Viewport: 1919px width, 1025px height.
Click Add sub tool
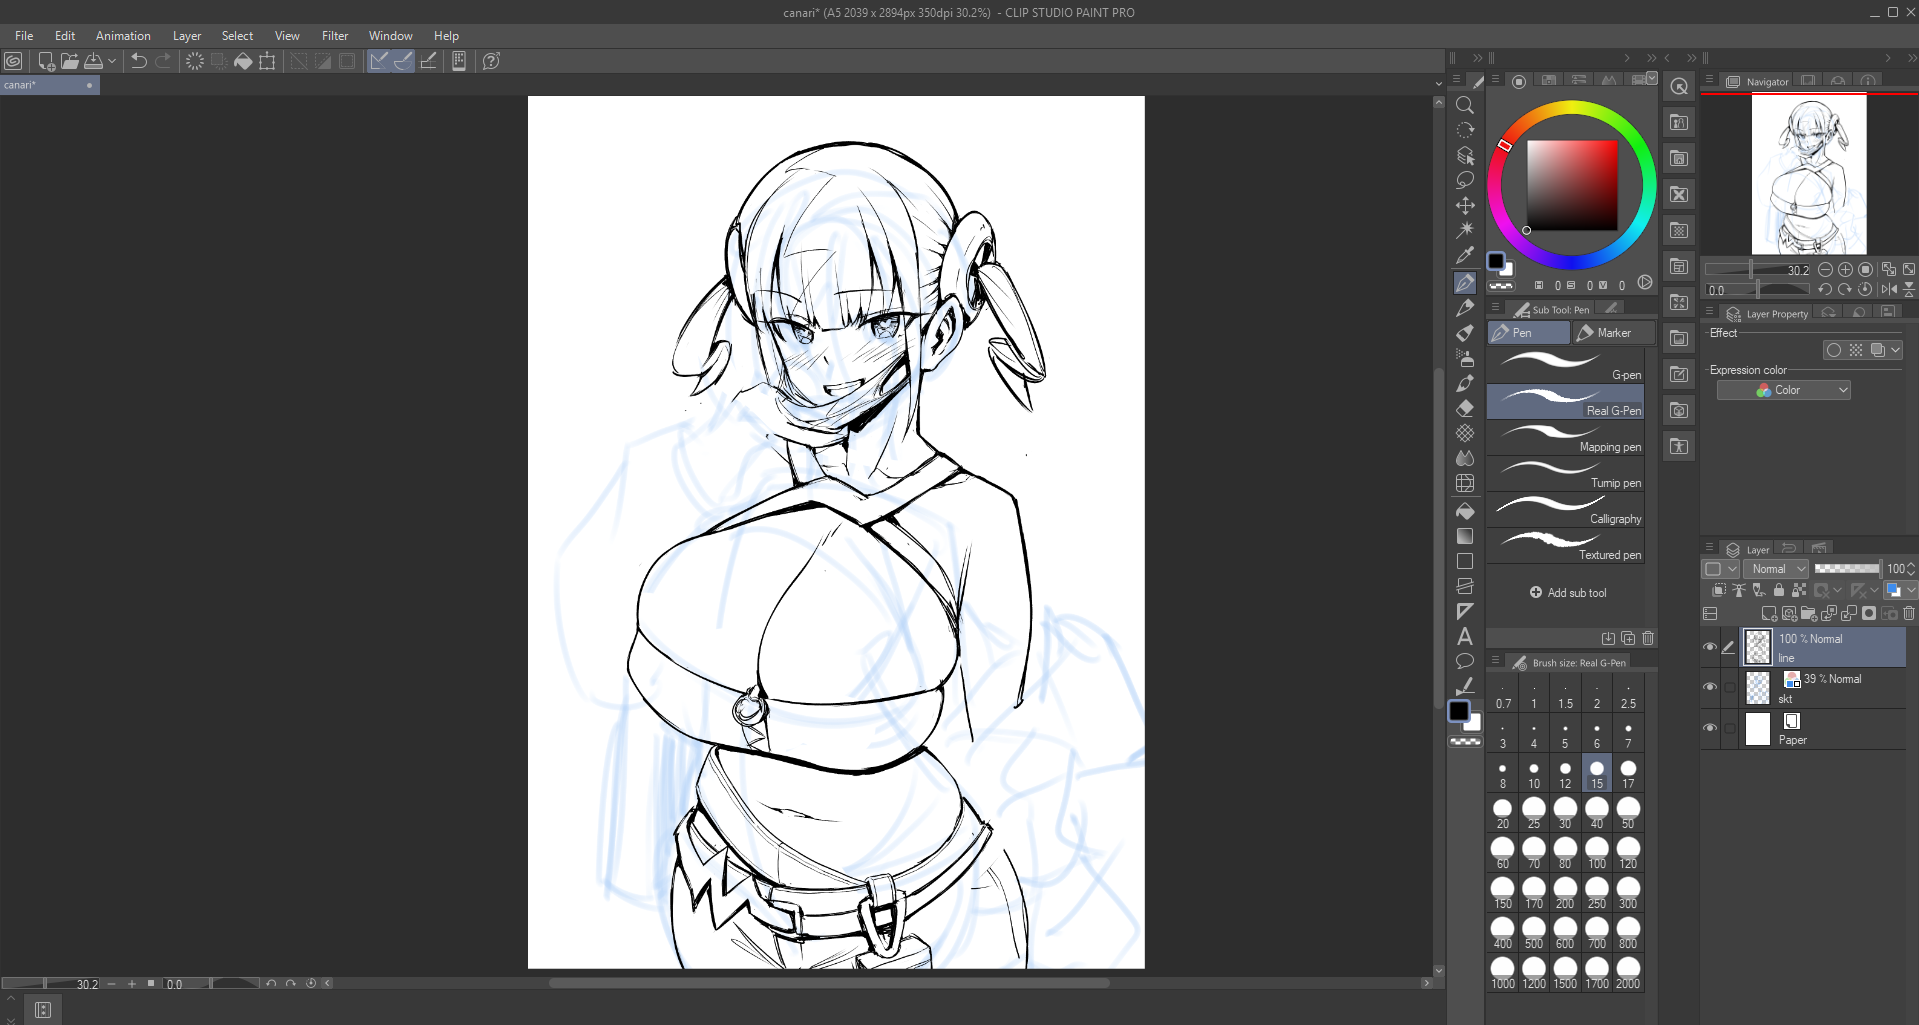pyautogui.click(x=1568, y=593)
